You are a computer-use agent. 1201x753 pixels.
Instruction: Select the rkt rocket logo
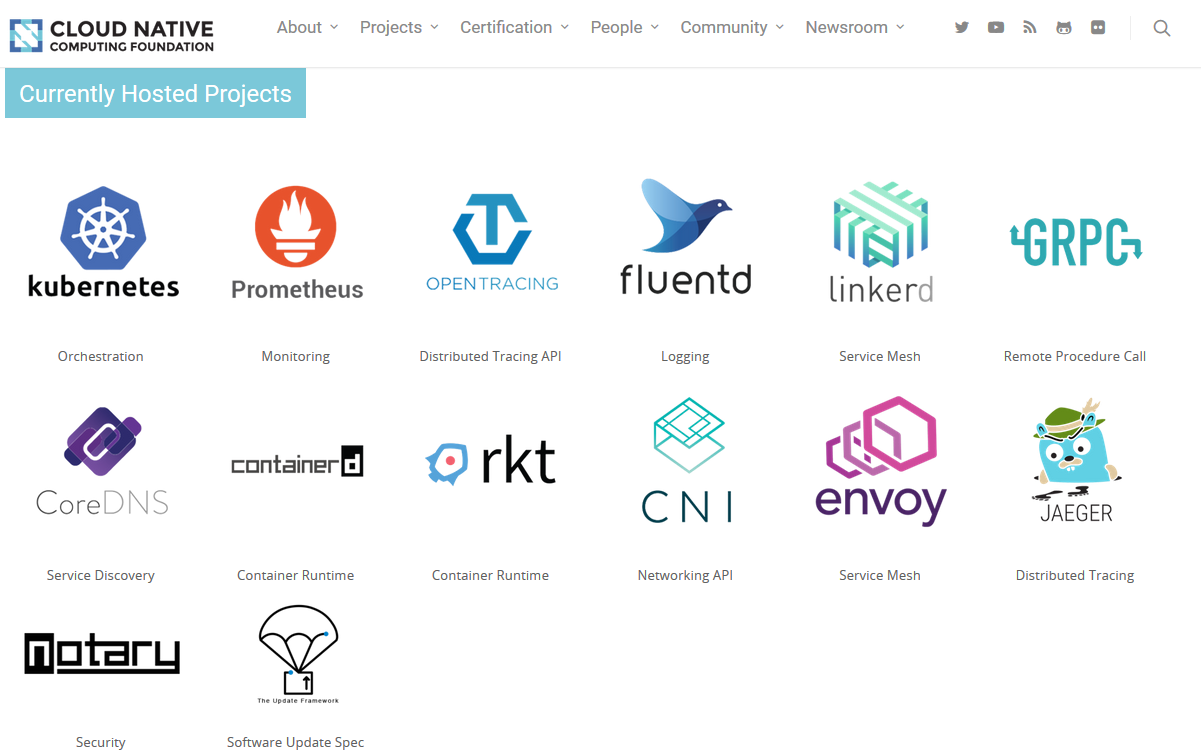pos(490,463)
